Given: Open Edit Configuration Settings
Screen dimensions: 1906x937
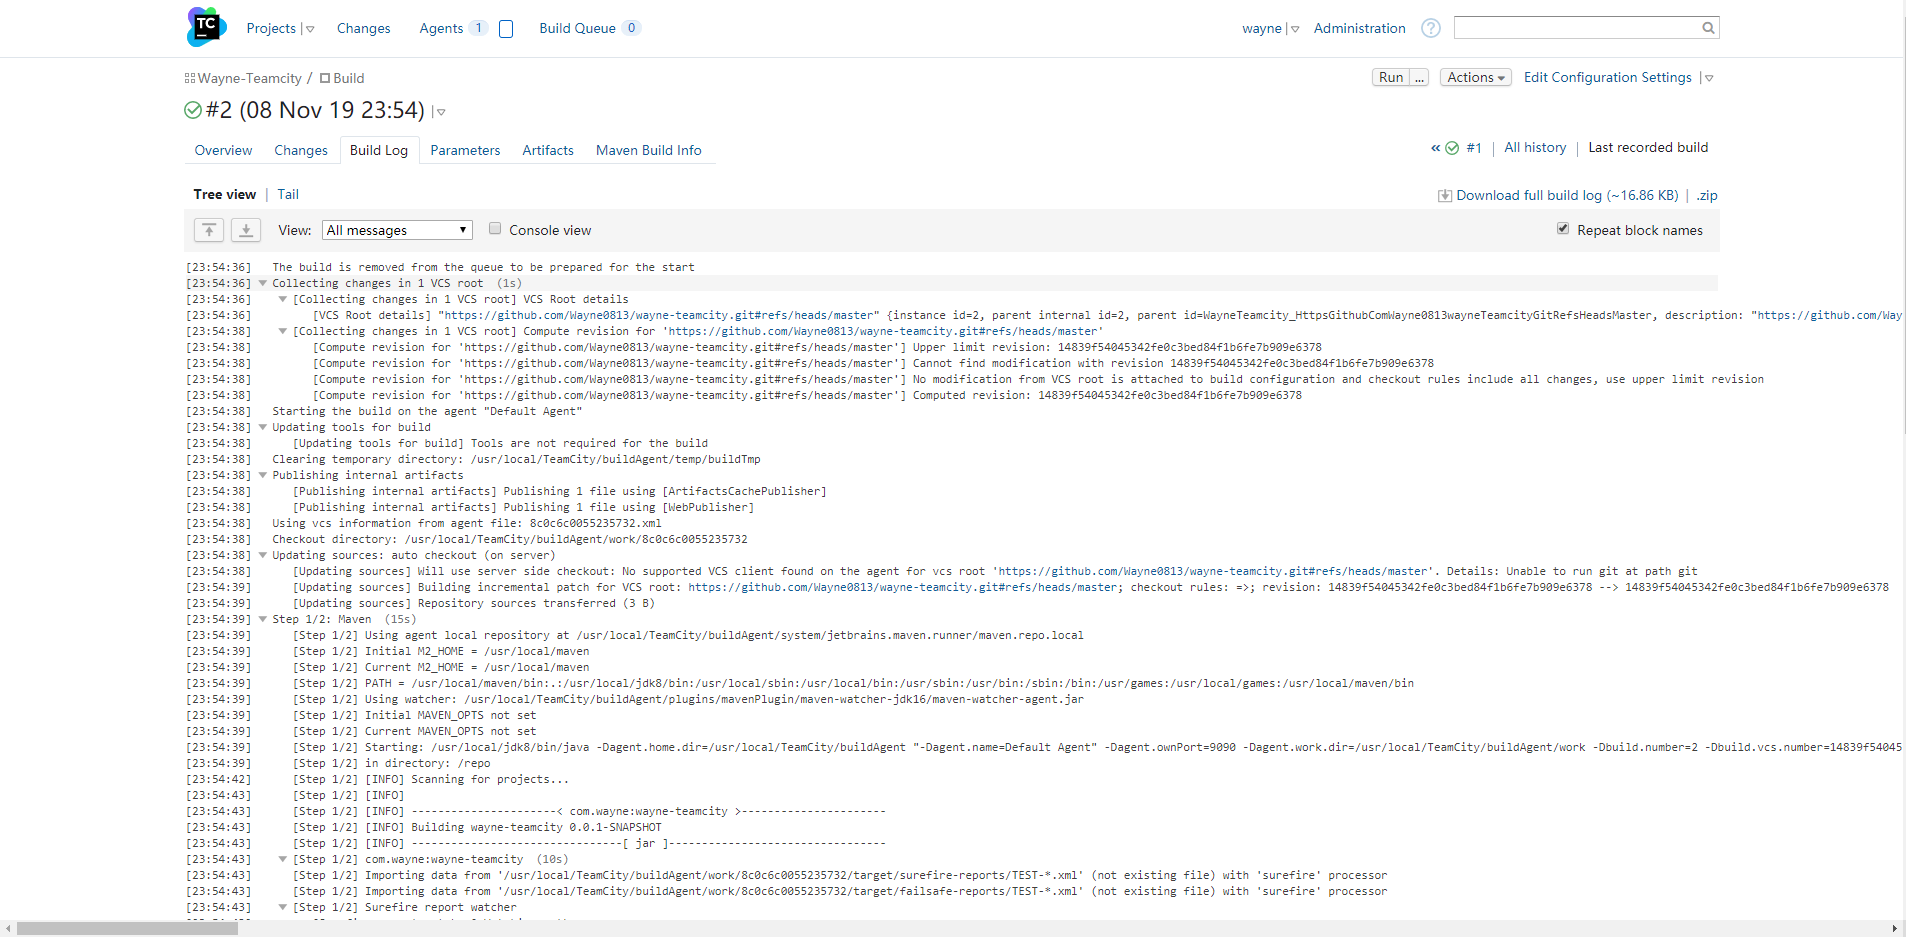Looking at the screenshot, I should (x=1607, y=77).
